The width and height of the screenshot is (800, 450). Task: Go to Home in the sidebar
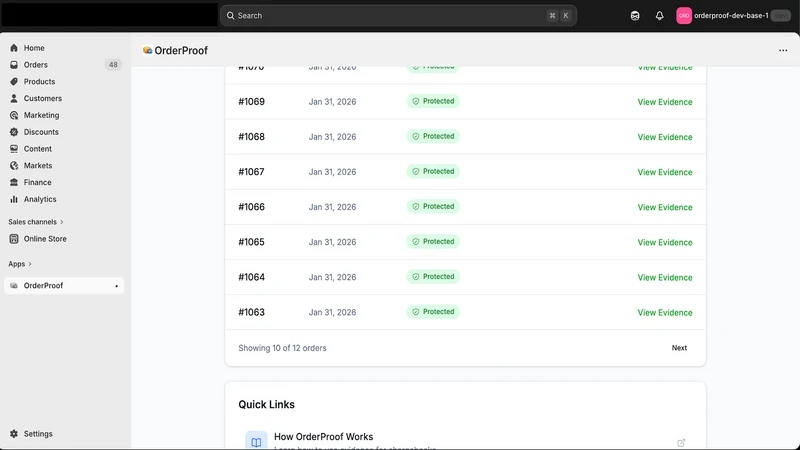point(34,48)
